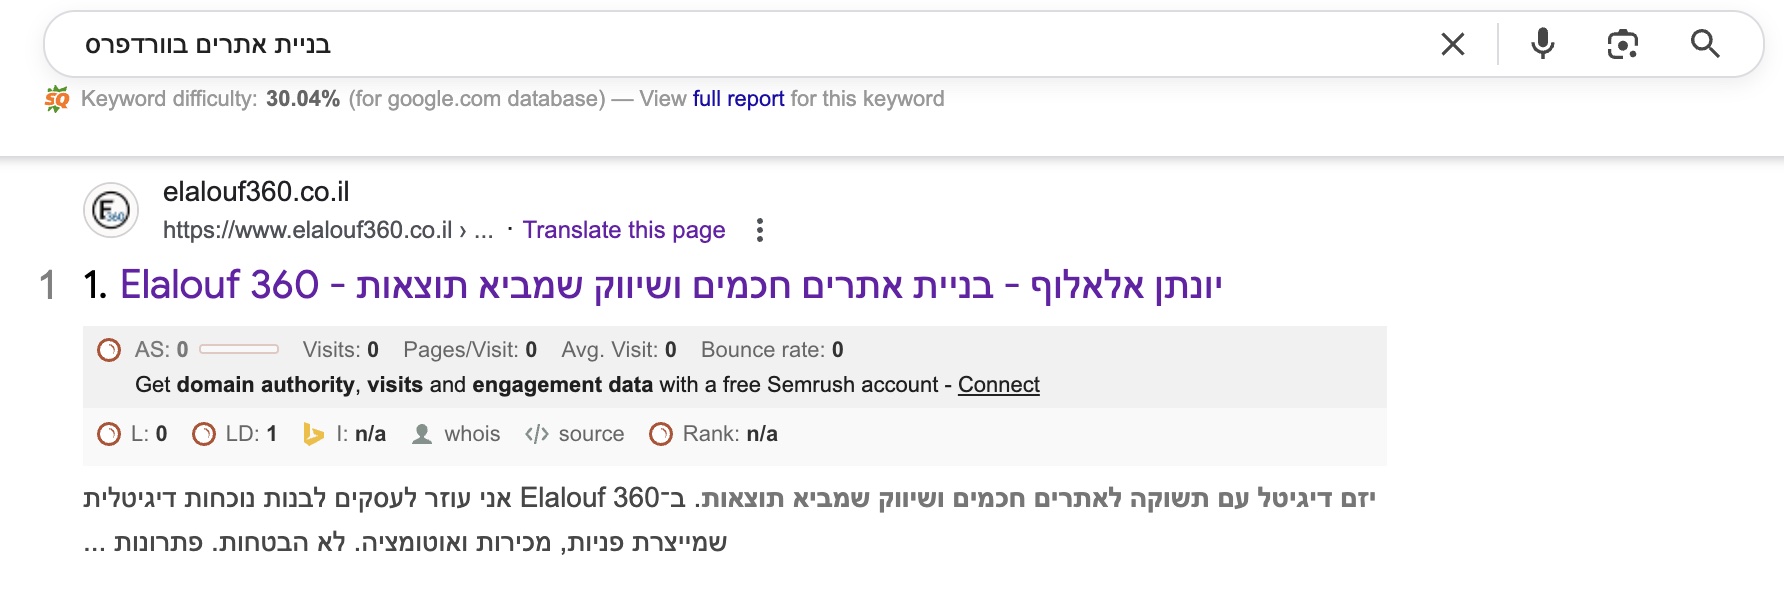Focus the search input with Hebrew query
This screenshot has width=1784, height=610.
pos(700,44)
